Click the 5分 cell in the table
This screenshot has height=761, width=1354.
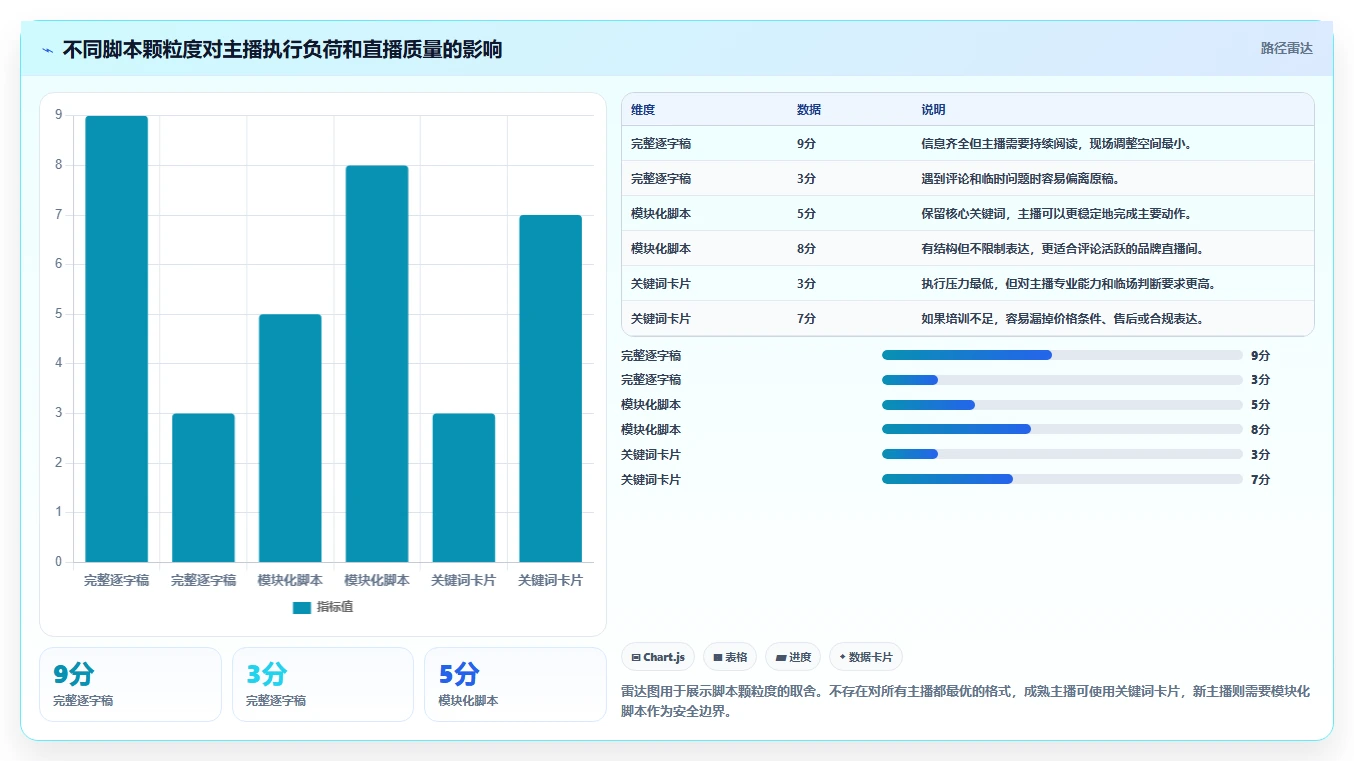806,214
